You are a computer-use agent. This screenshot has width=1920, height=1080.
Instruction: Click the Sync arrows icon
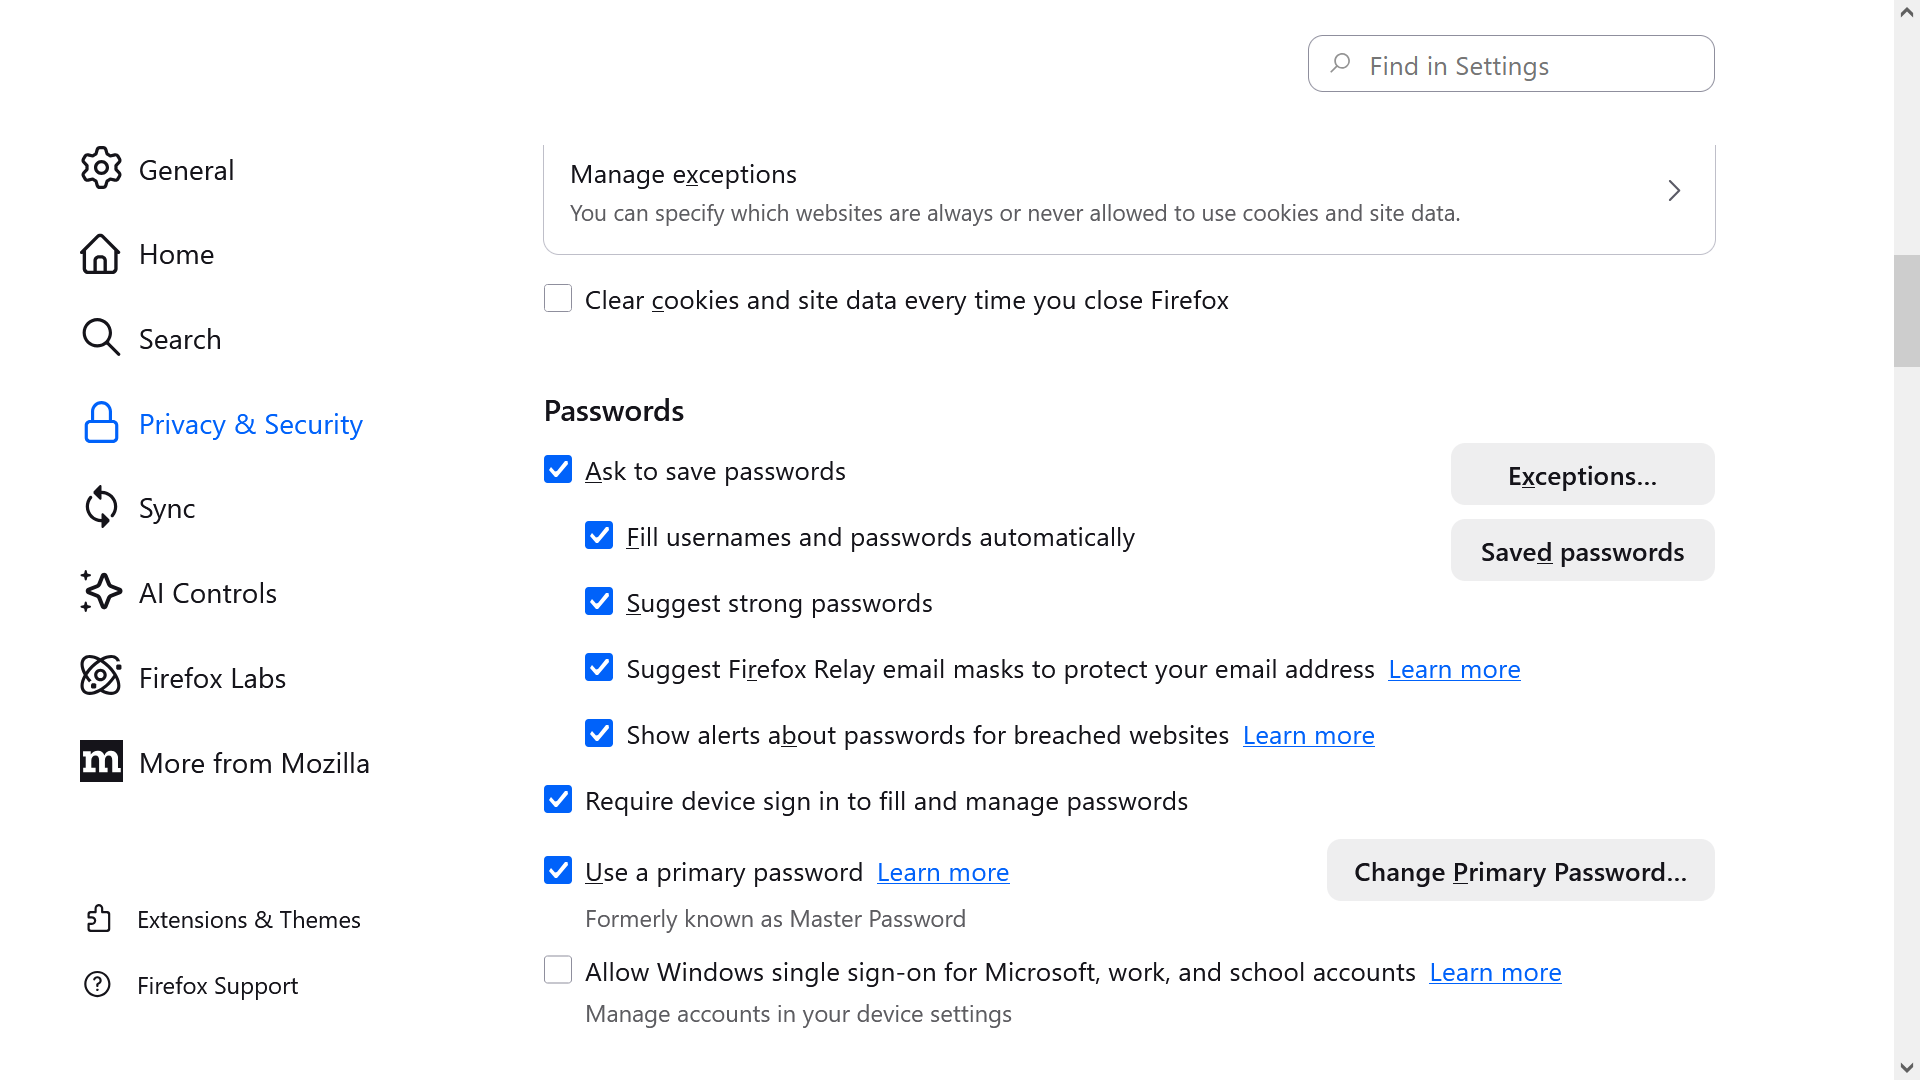[101, 507]
